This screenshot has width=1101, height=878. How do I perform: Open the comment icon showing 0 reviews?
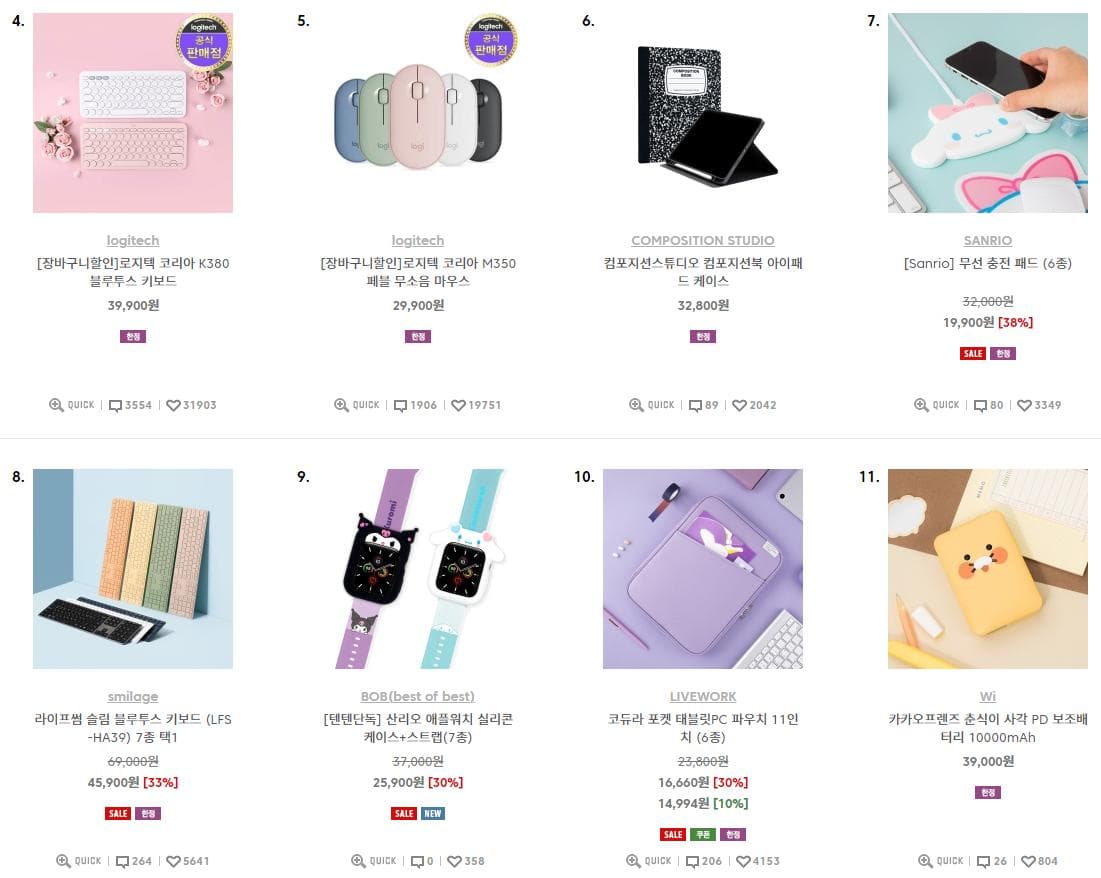[x=417, y=860]
